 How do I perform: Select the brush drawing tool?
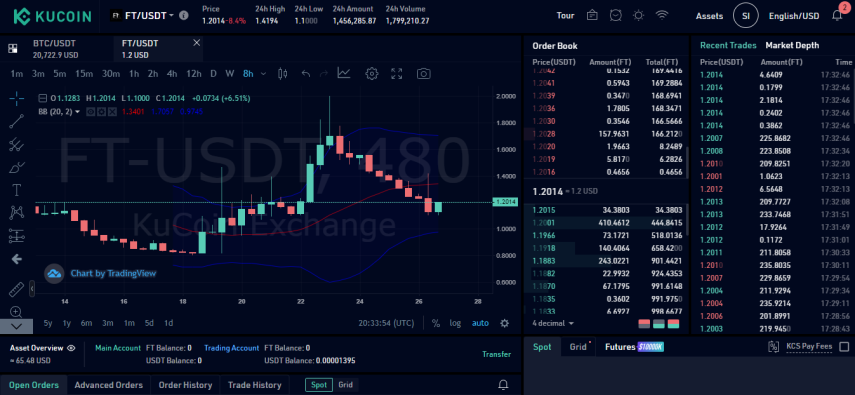pyautogui.click(x=17, y=166)
